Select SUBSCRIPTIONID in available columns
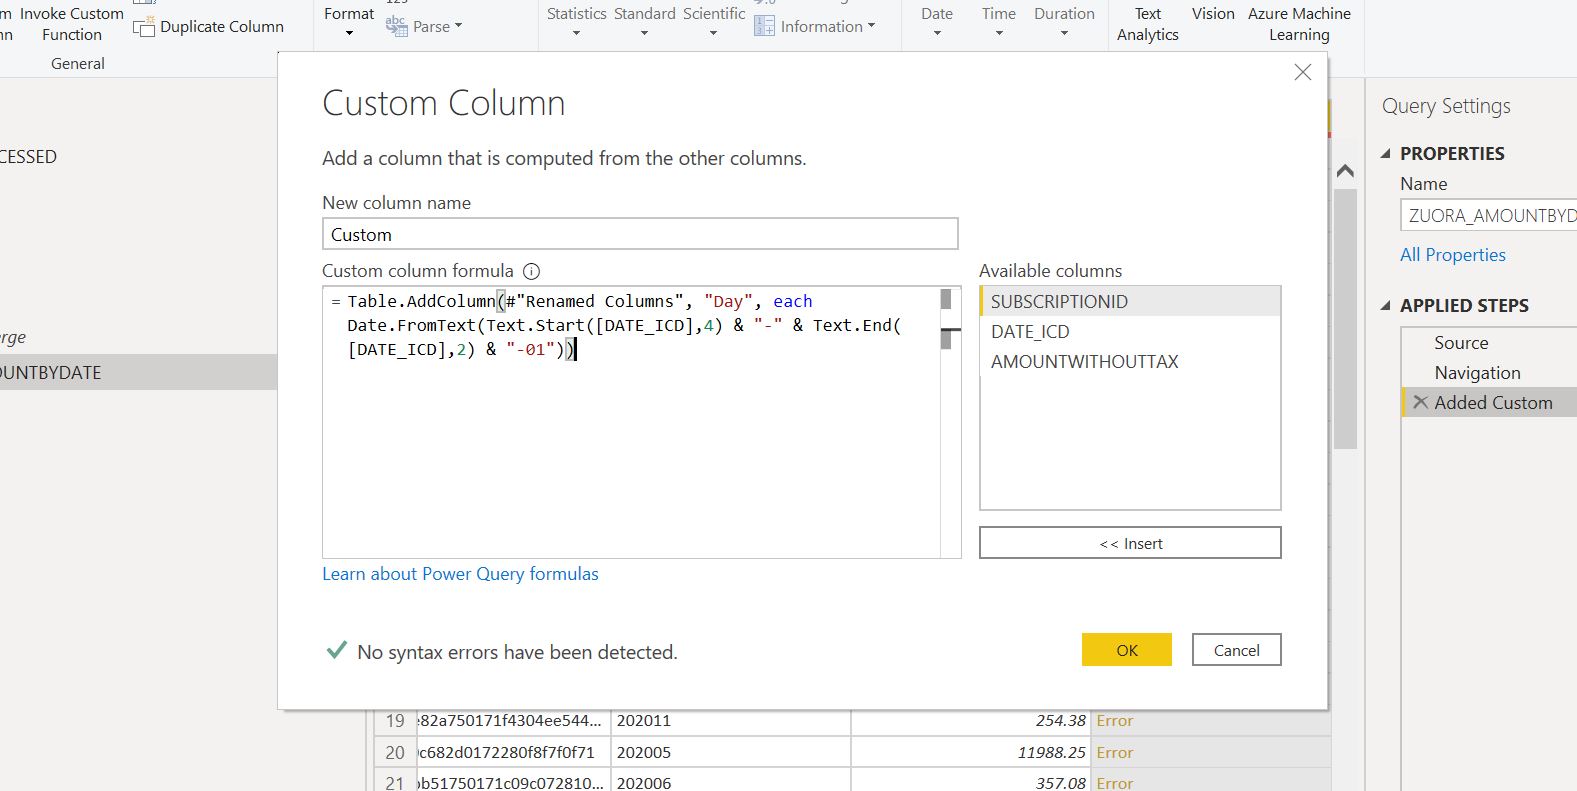Viewport: 1577px width, 791px height. (1130, 302)
